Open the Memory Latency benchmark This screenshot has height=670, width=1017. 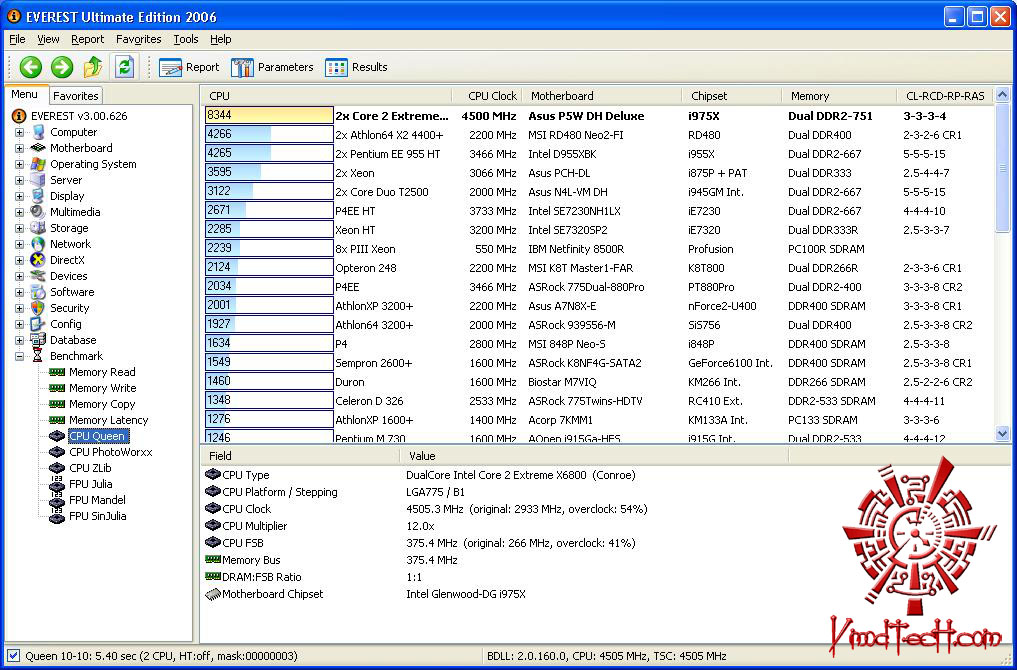[108, 420]
